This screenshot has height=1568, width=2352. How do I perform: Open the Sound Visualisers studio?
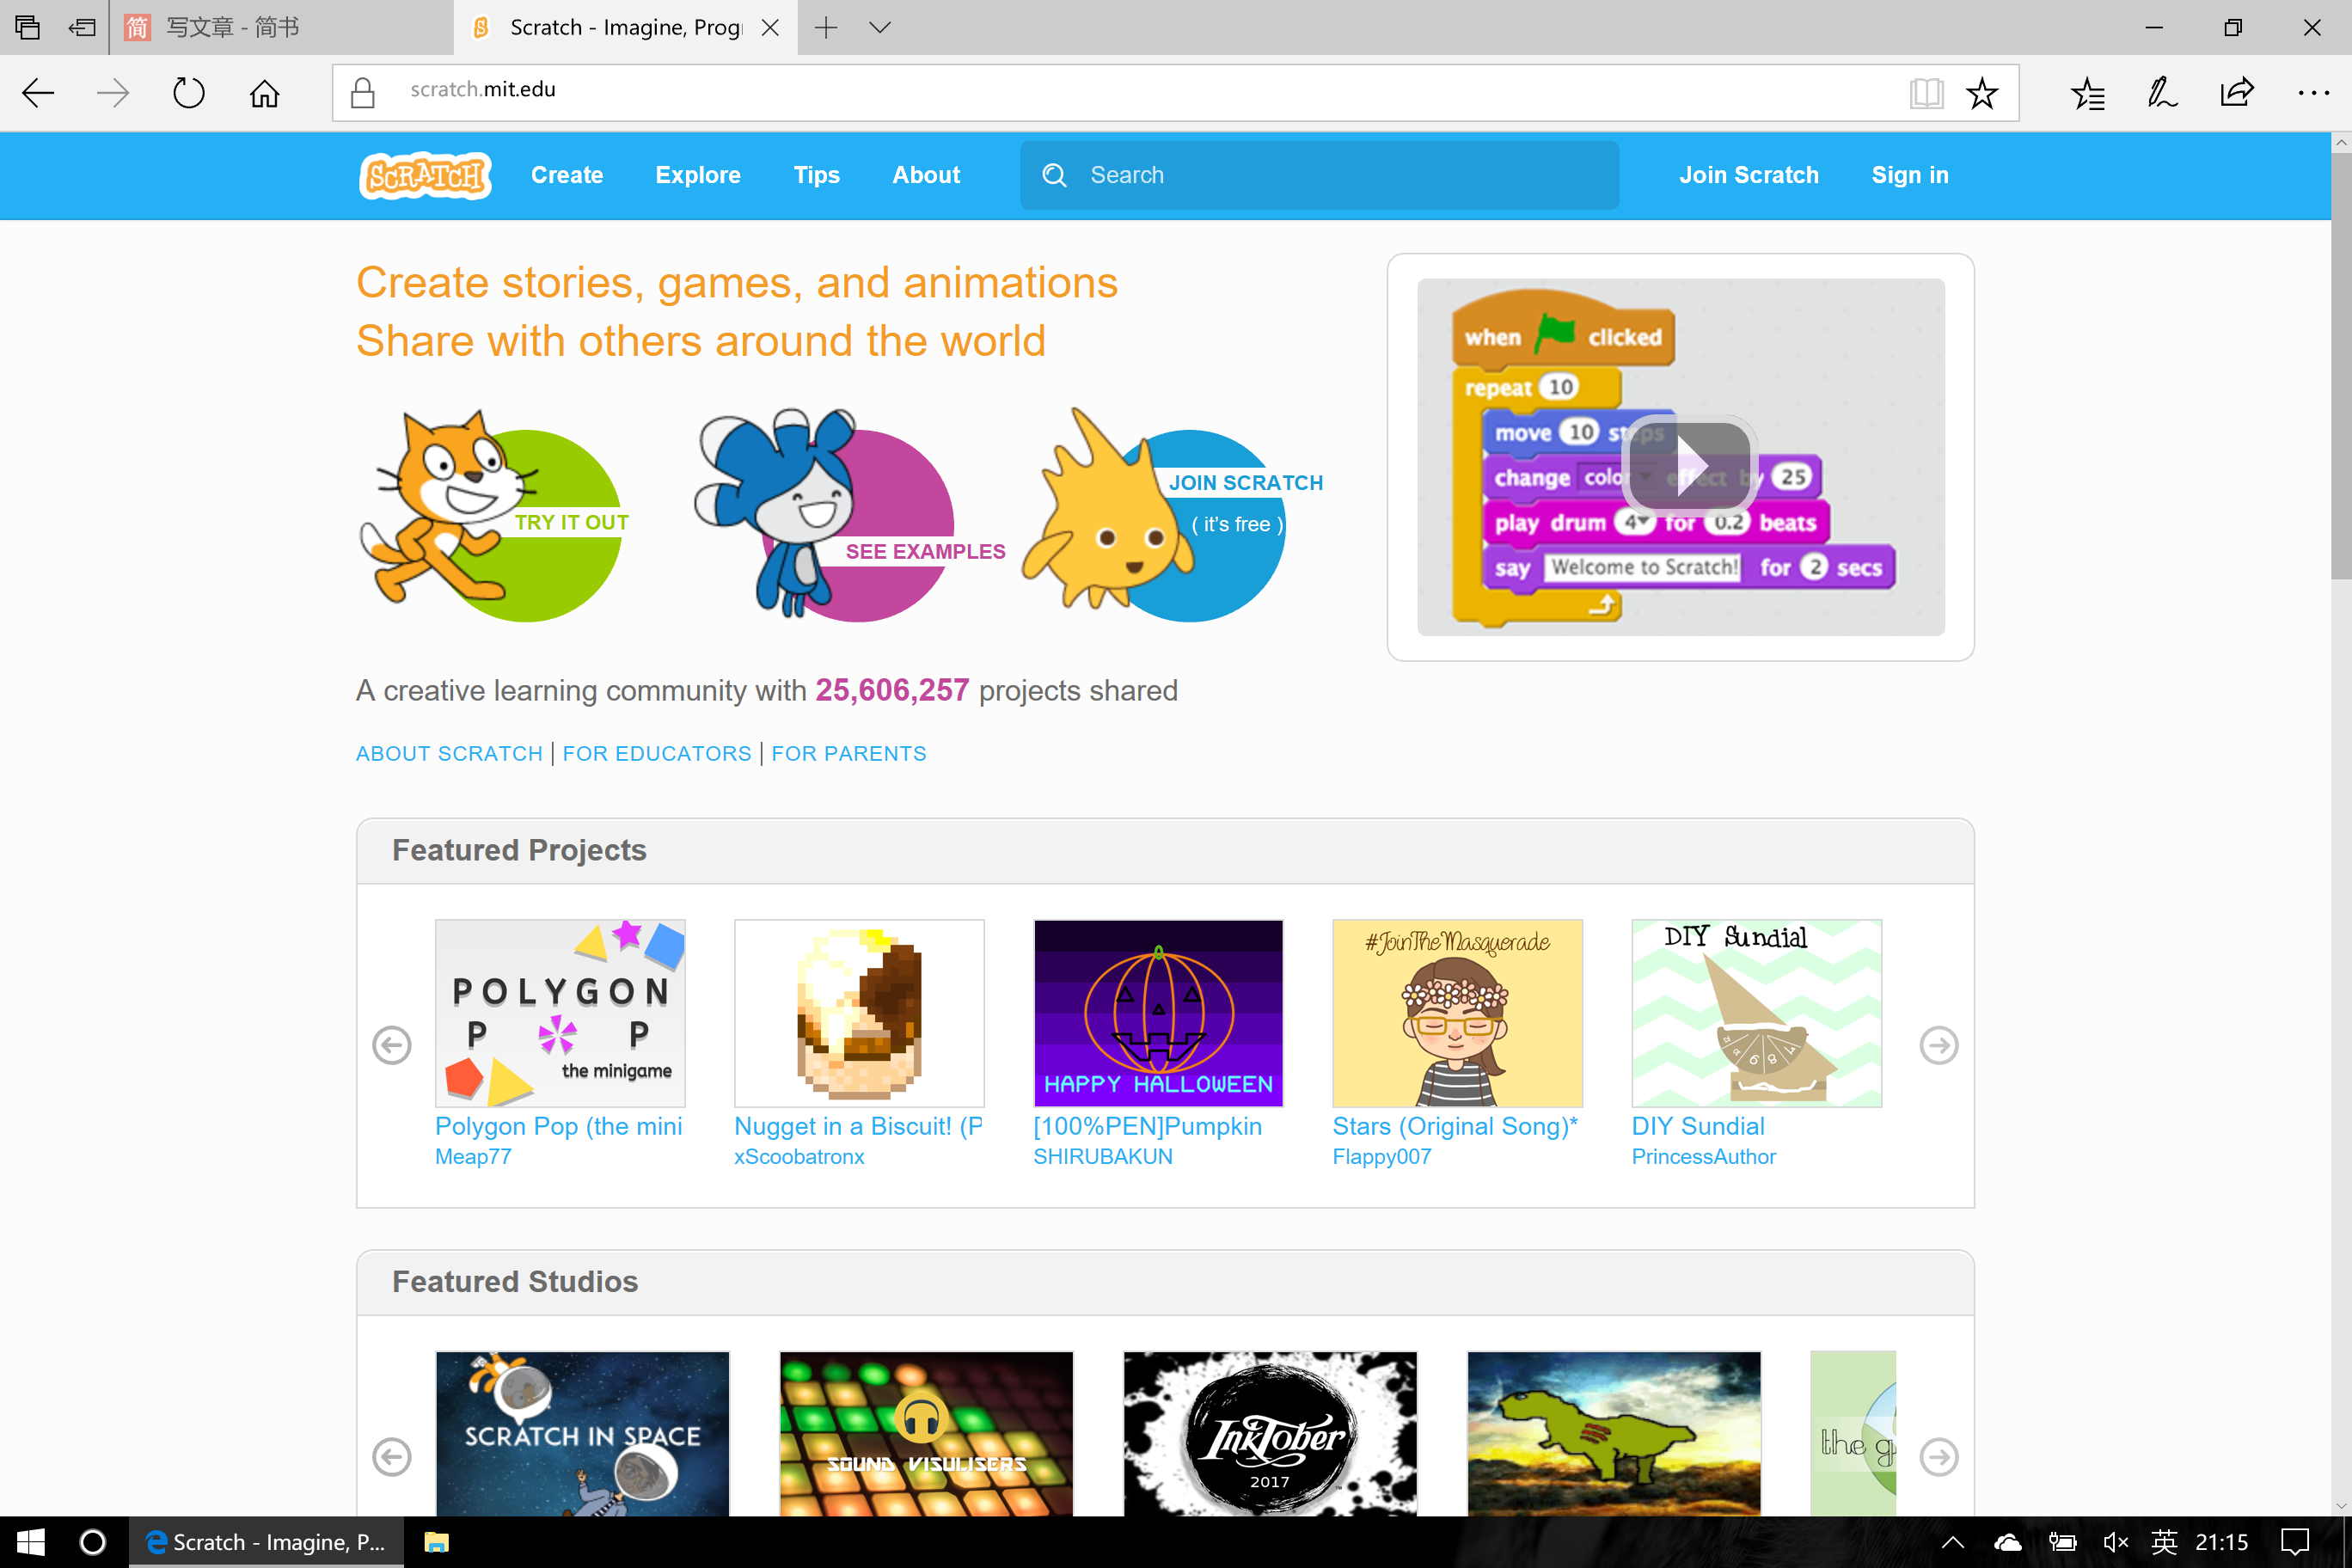pos(926,1434)
